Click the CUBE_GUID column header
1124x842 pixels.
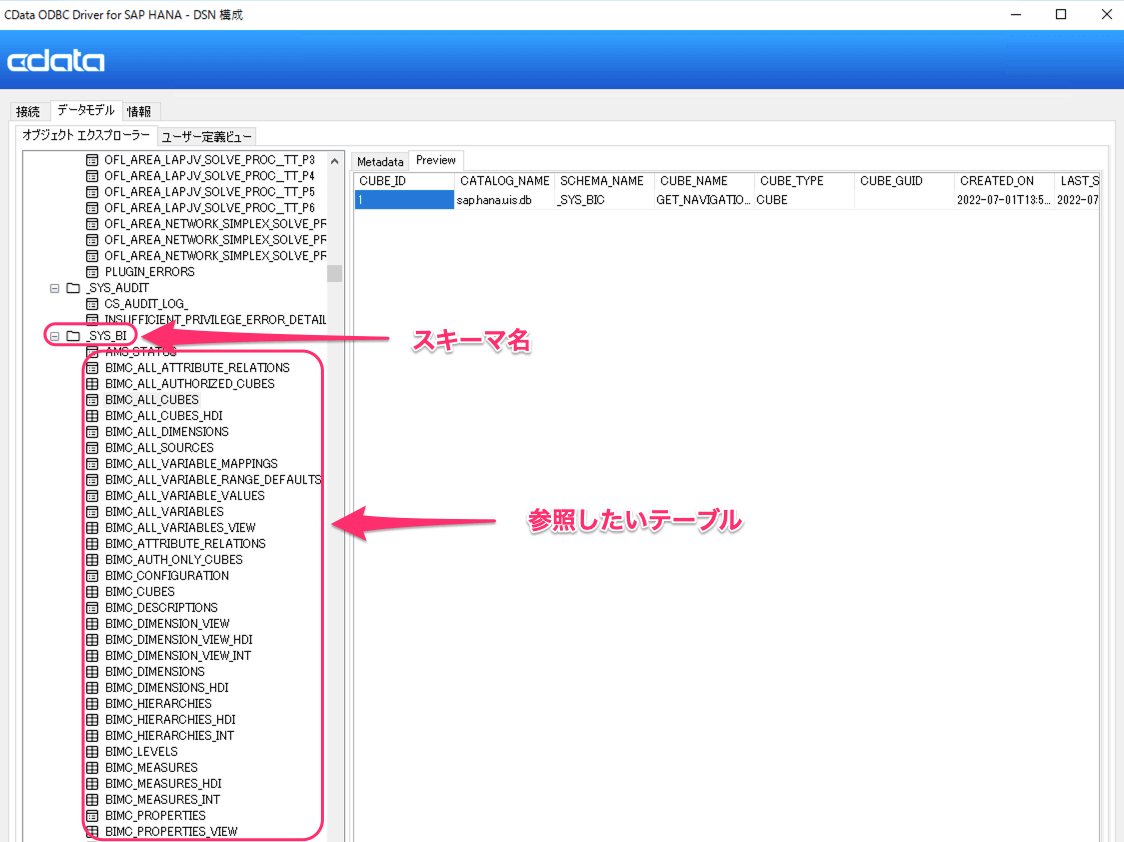tap(905, 181)
